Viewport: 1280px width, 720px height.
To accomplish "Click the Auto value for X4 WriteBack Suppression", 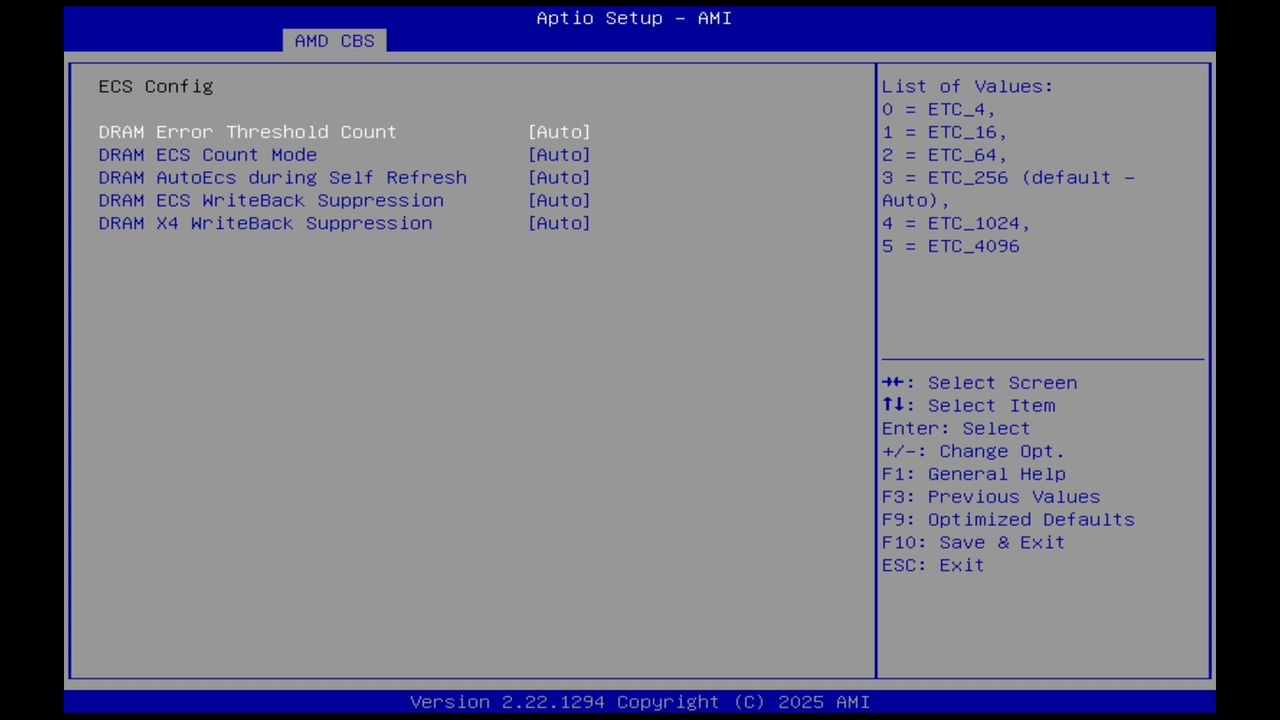I will [x=559, y=223].
